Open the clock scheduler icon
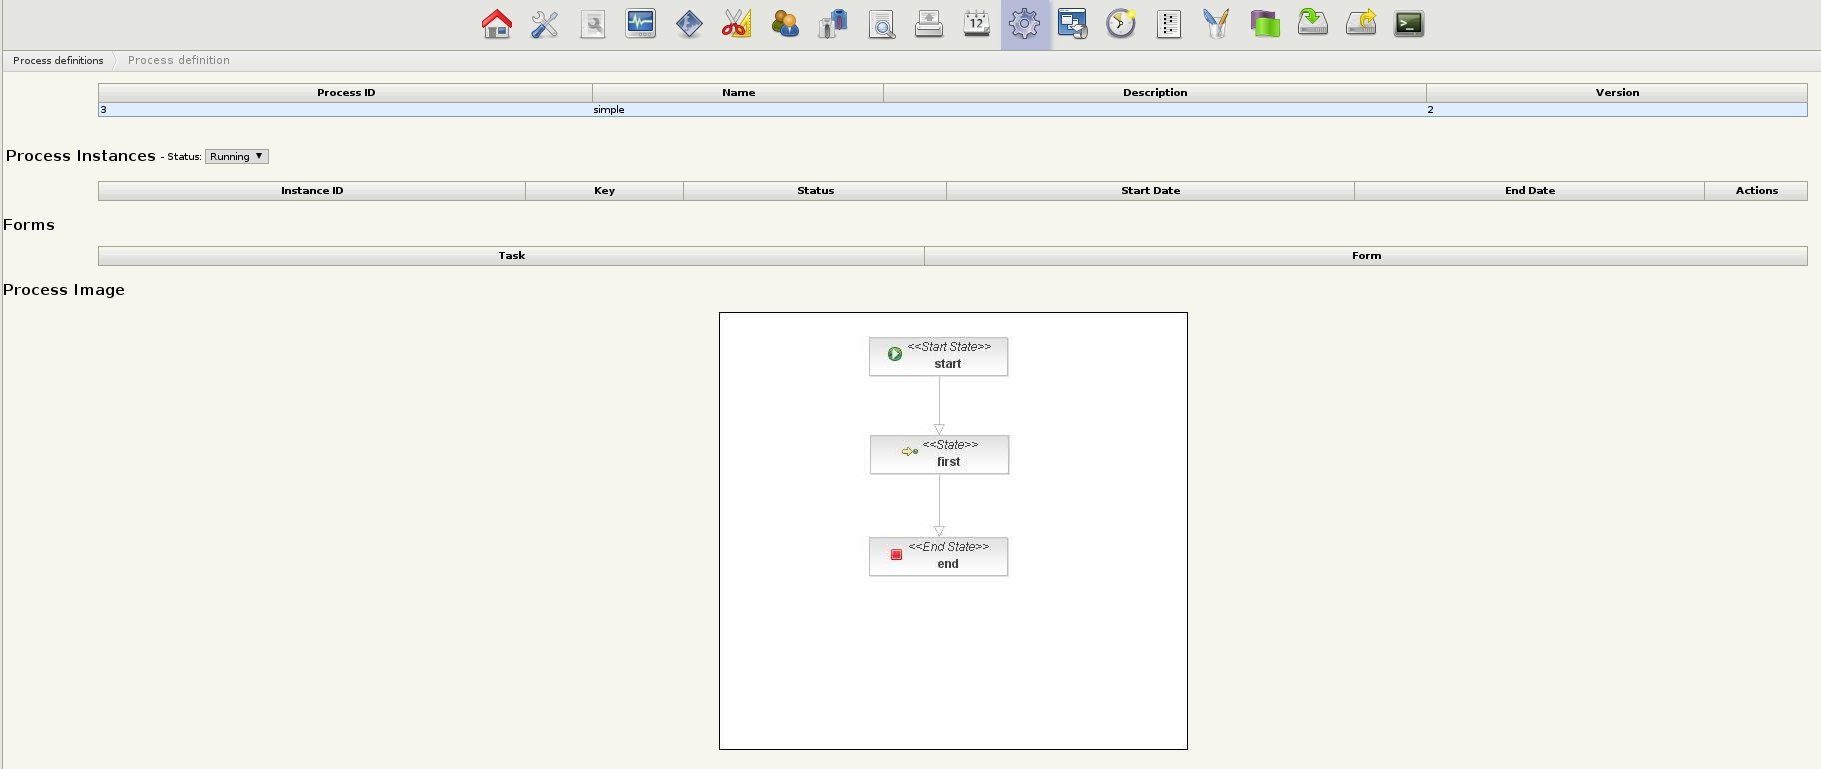Viewport: 1821px width, 769px height. pyautogui.click(x=1121, y=24)
